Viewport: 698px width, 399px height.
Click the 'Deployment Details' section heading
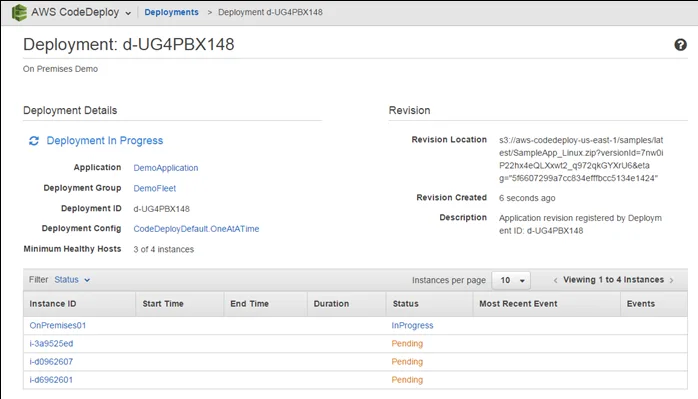[x=70, y=110]
